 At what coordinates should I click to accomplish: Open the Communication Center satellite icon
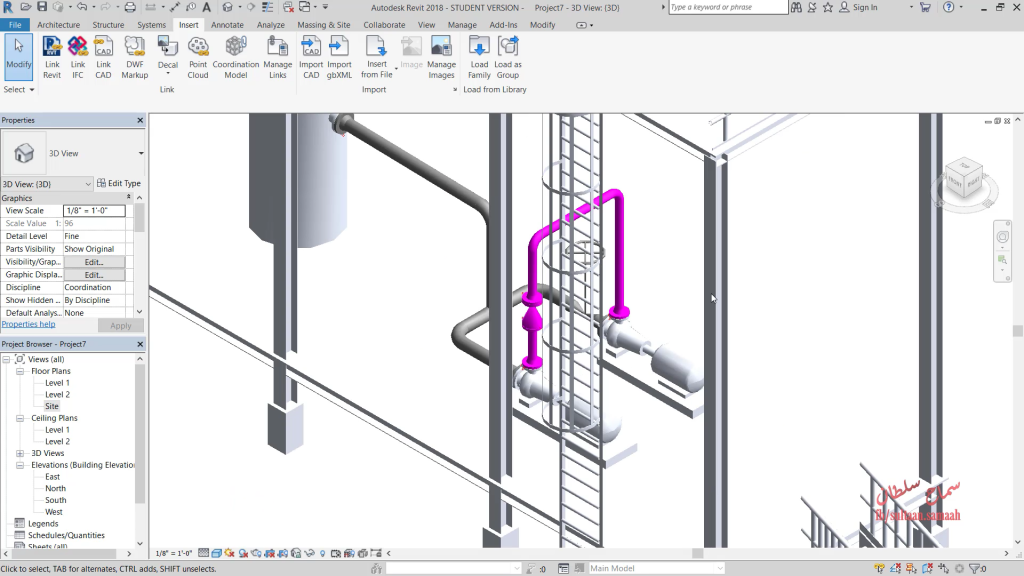tap(813, 7)
